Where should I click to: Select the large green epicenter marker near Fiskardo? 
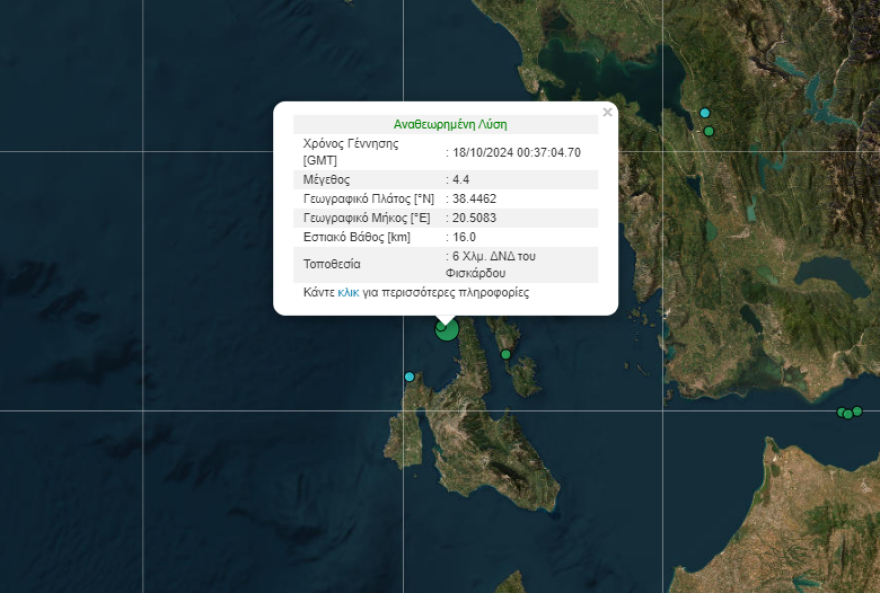point(447,331)
